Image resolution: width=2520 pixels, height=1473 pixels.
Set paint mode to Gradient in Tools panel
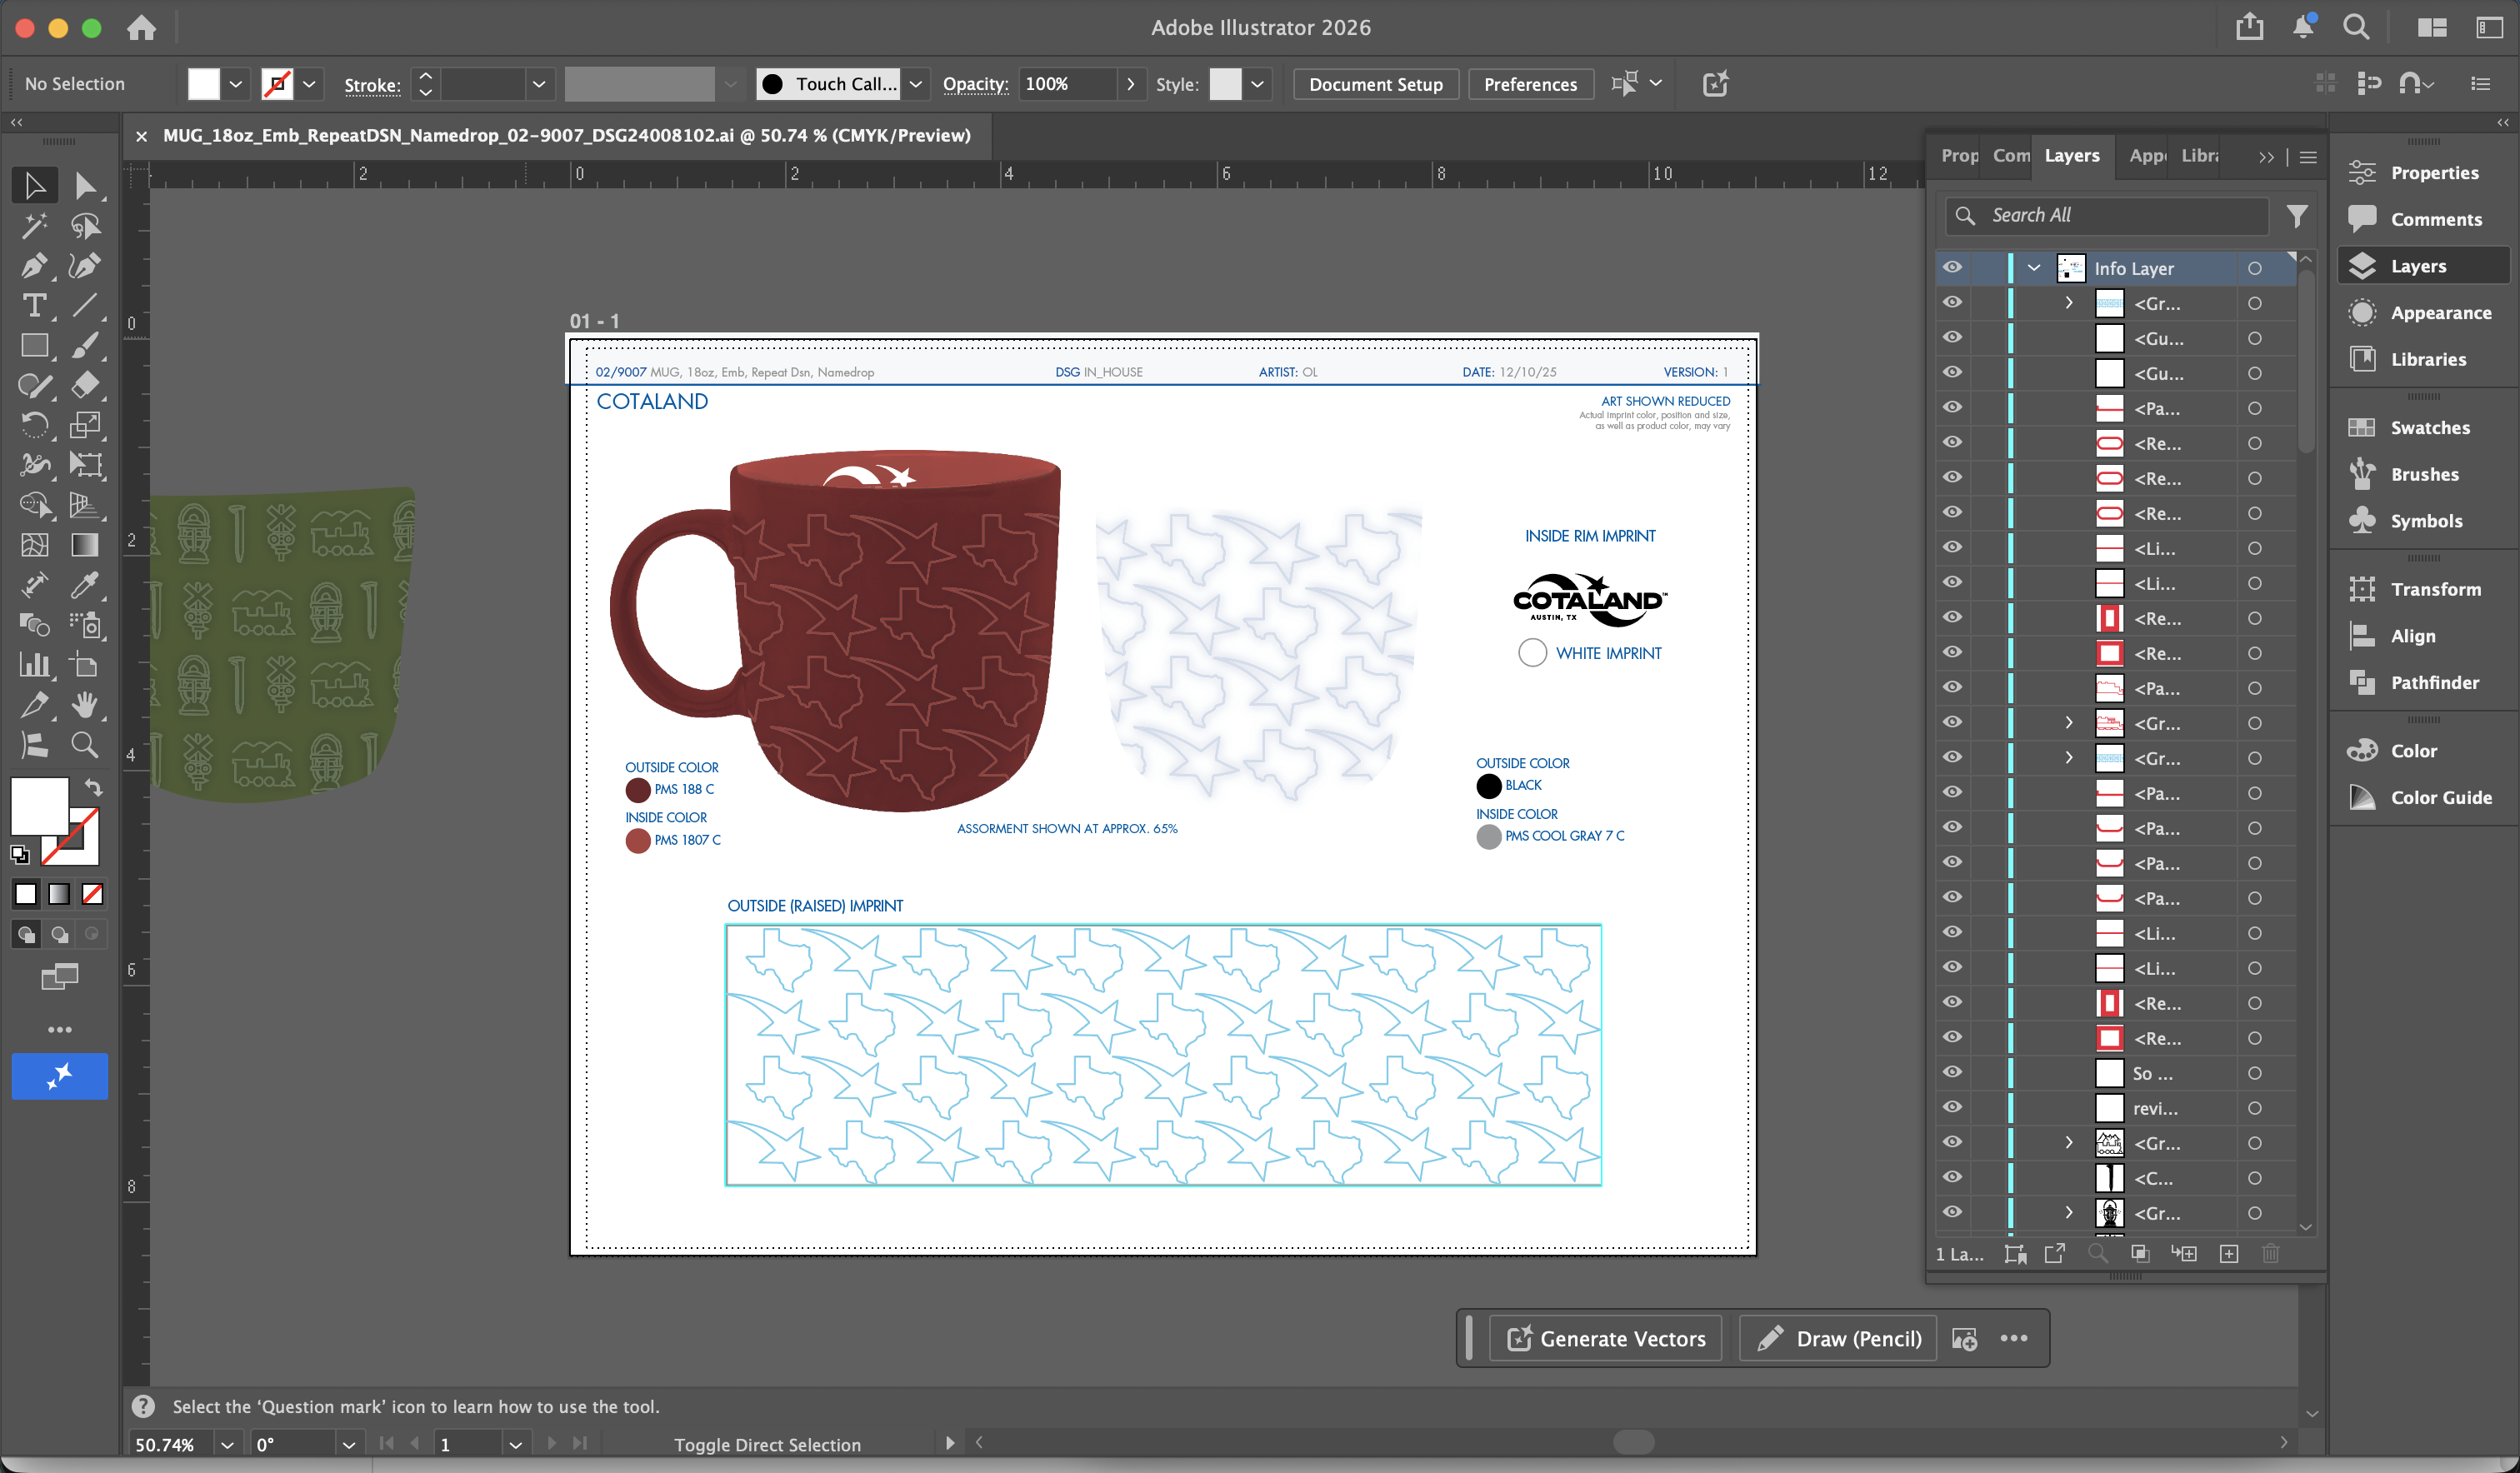pyautogui.click(x=59, y=894)
